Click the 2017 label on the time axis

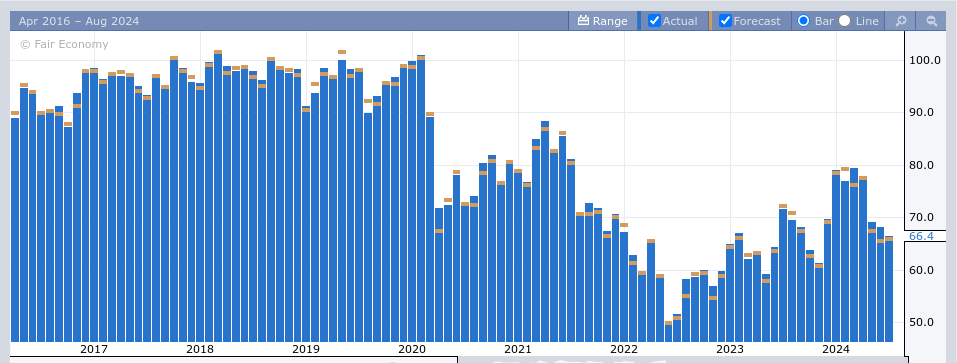(x=94, y=349)
